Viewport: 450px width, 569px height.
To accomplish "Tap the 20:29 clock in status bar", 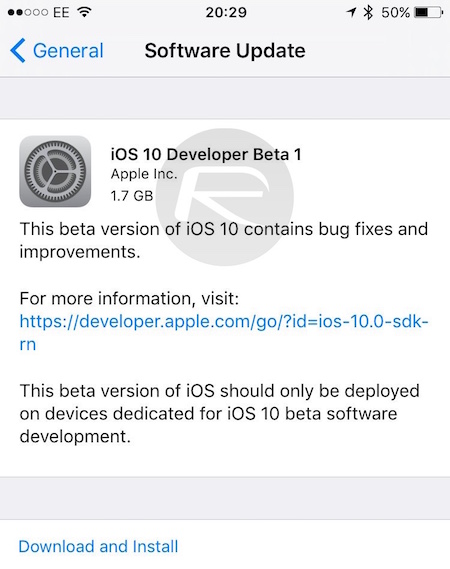I will click(226, 12).
